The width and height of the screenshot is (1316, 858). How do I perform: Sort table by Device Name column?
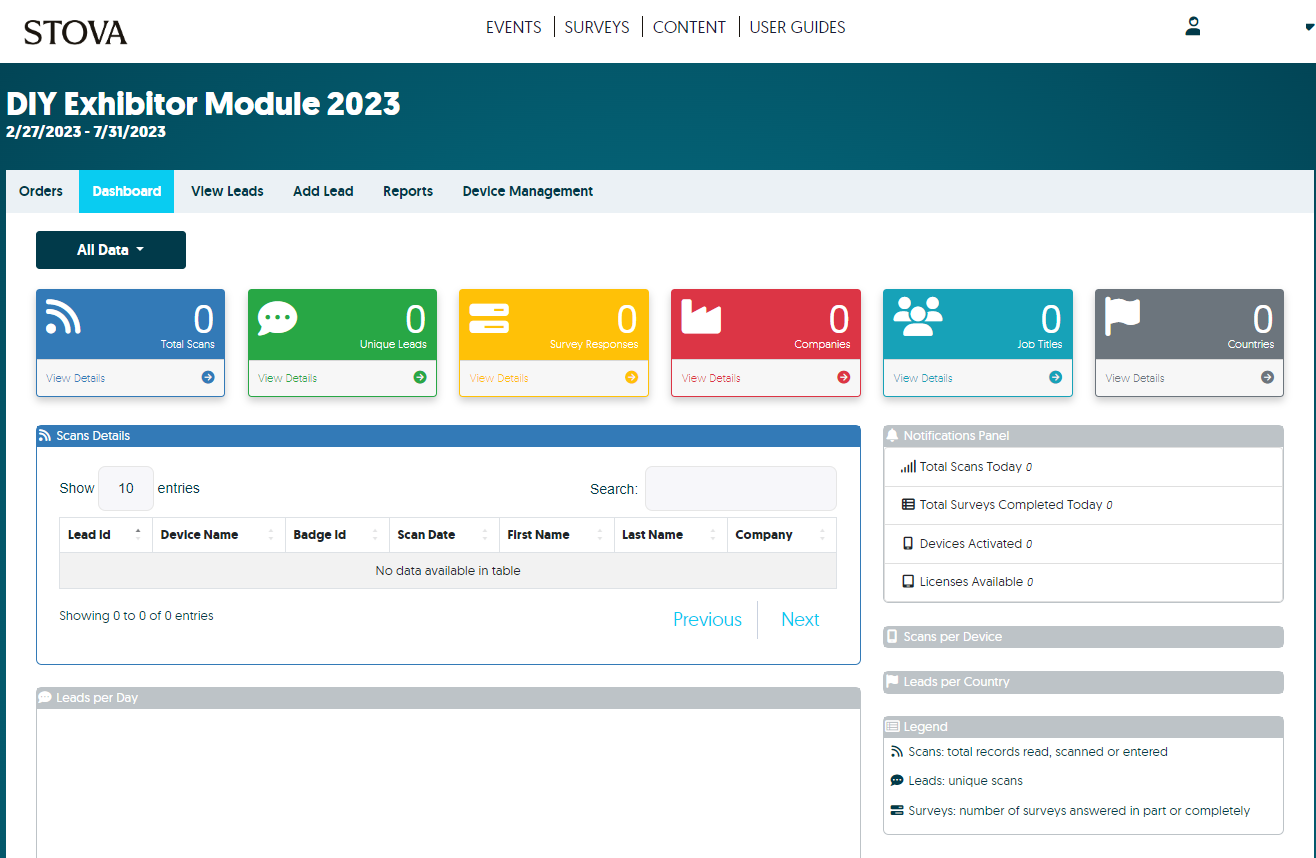pos(218,535)
